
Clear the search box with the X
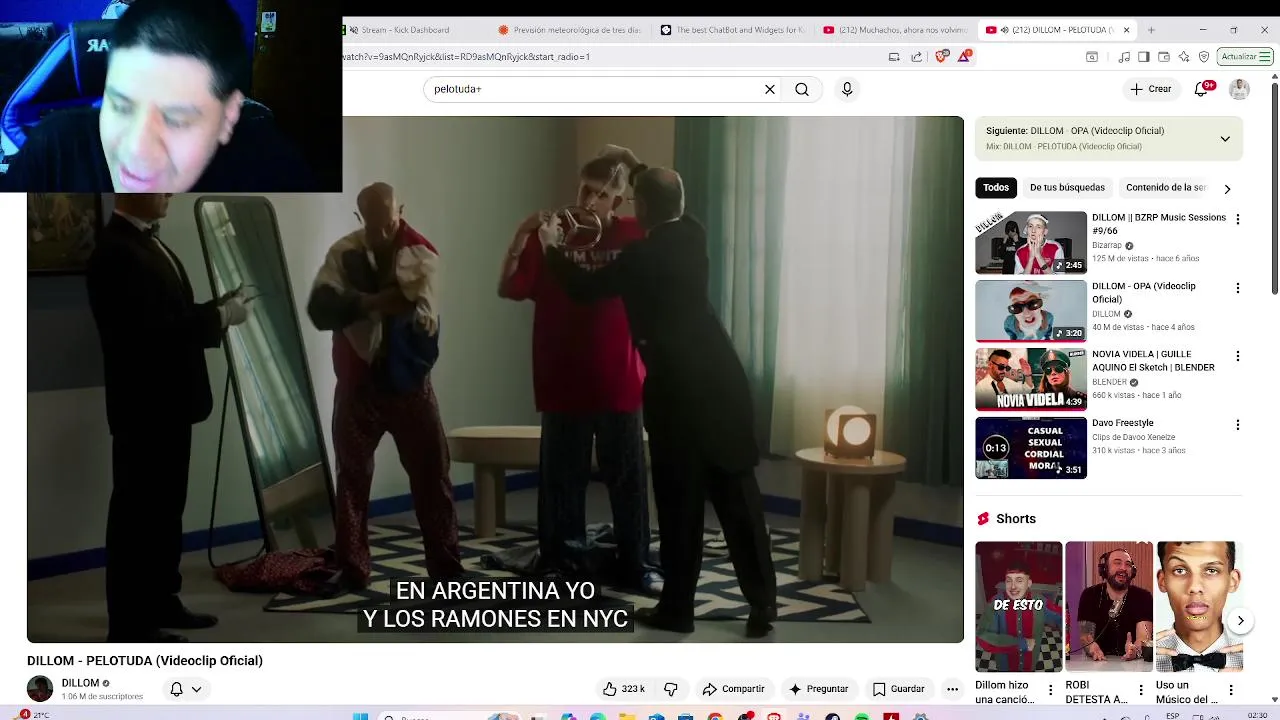tap(770, 89)
